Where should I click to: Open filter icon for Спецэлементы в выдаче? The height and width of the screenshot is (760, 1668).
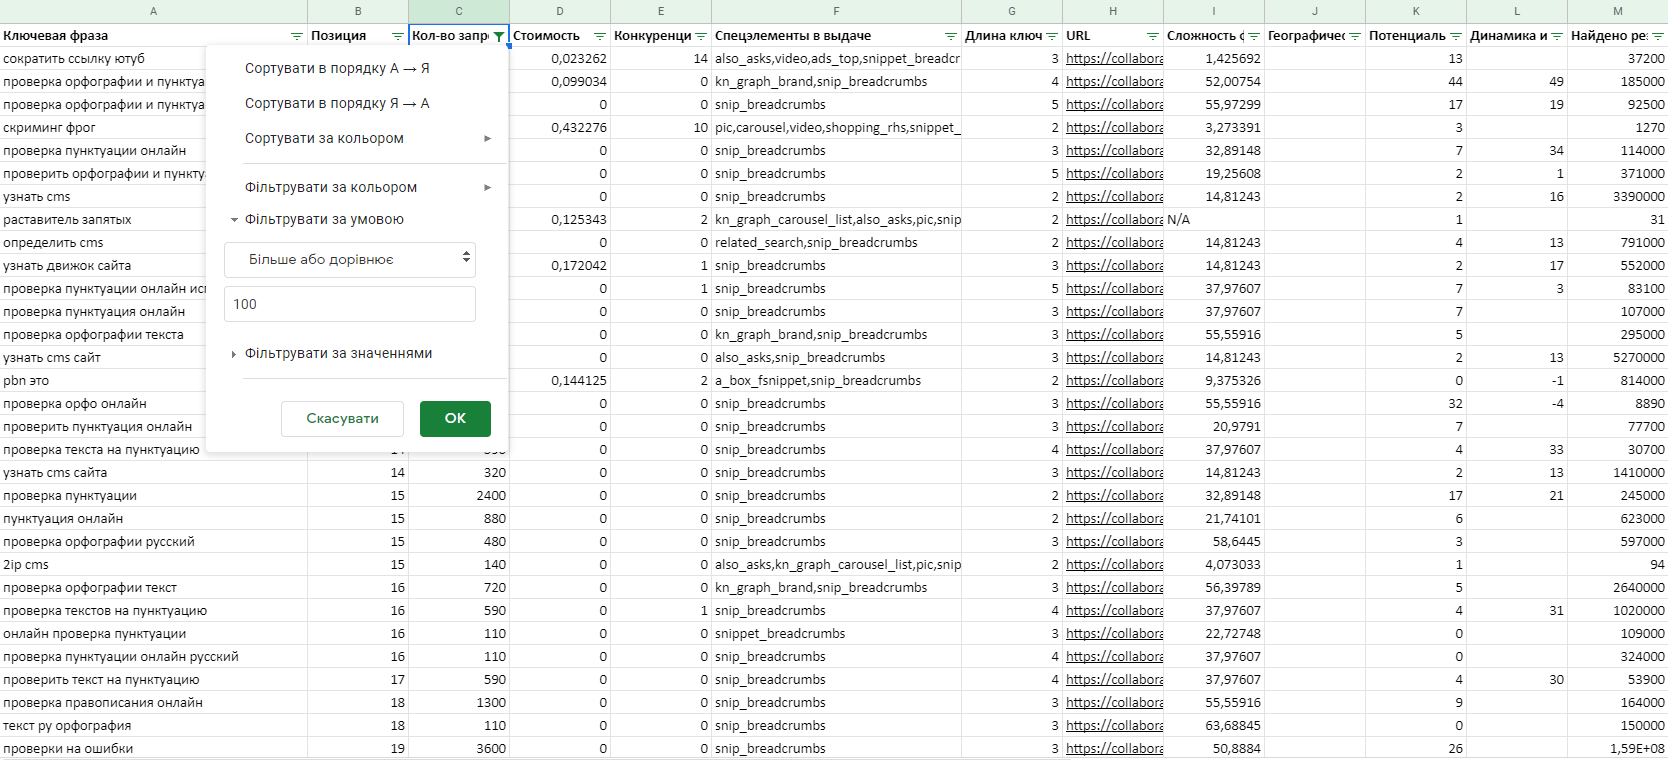click(950, 36)
